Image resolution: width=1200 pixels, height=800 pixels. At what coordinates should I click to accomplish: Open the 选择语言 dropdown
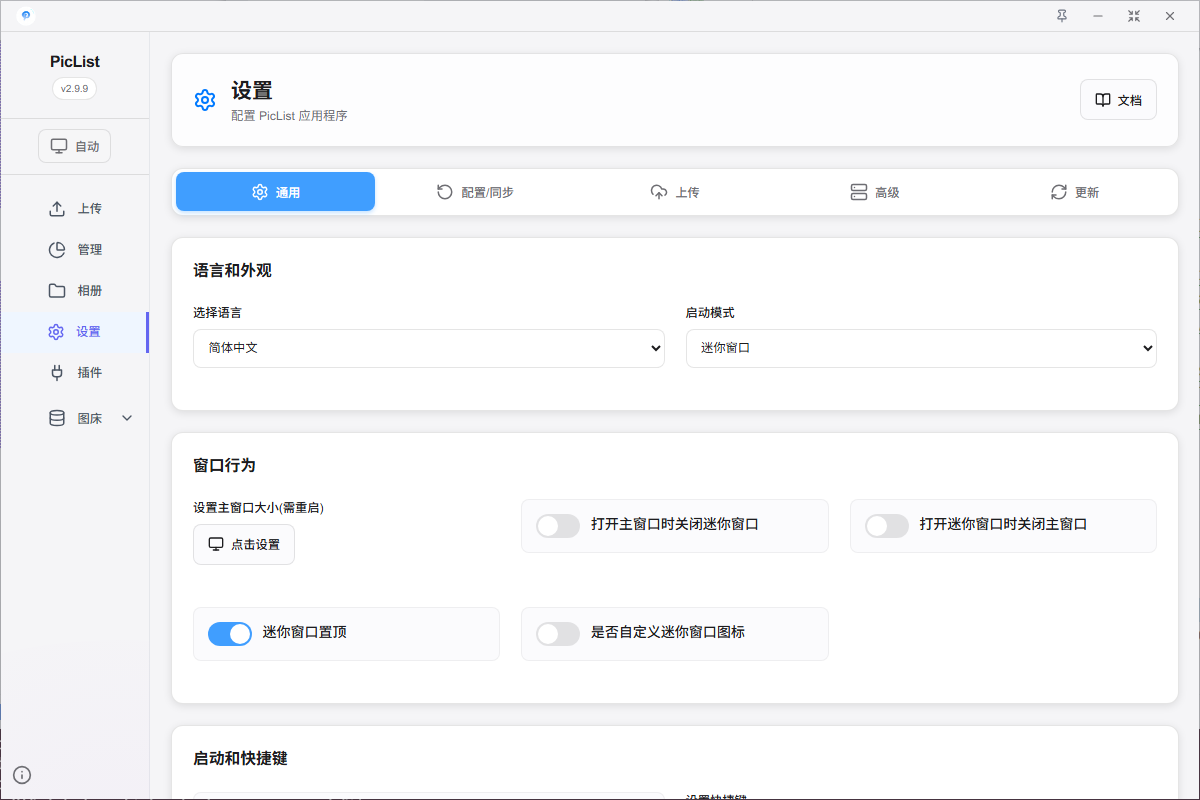click(429, 348)
